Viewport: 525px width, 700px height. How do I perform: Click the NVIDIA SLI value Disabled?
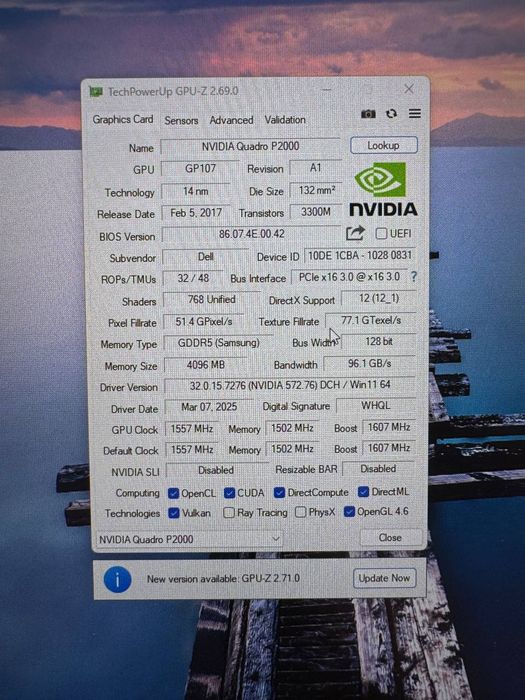[216, 471]
